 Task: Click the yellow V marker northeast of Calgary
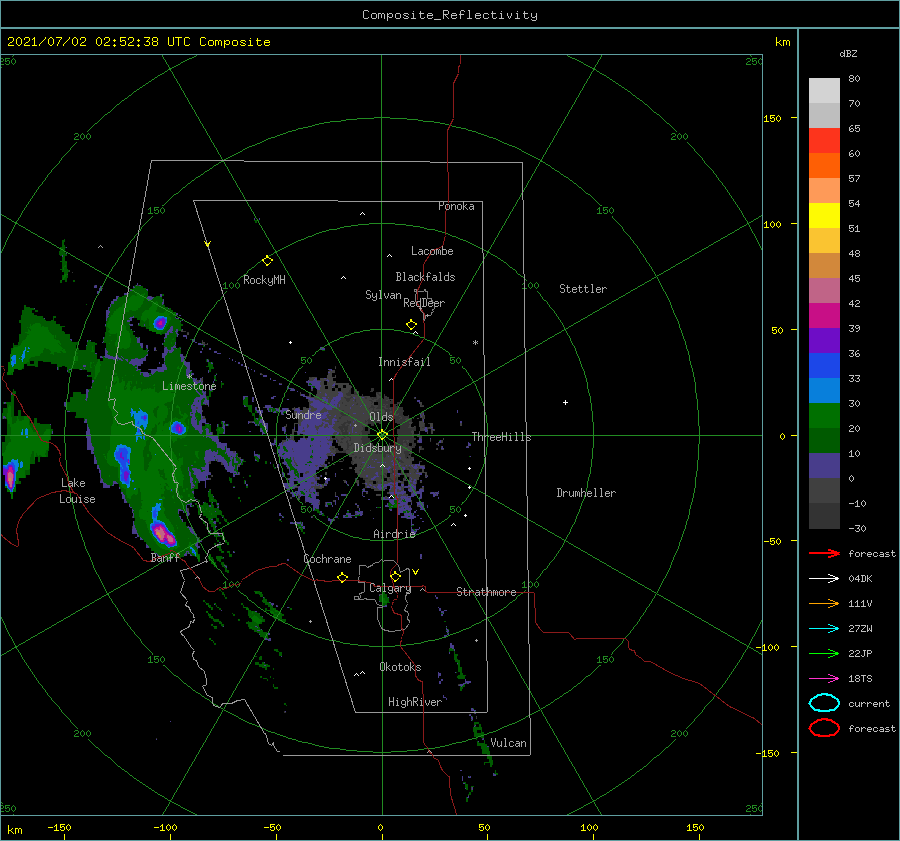[x=415, y=572]
